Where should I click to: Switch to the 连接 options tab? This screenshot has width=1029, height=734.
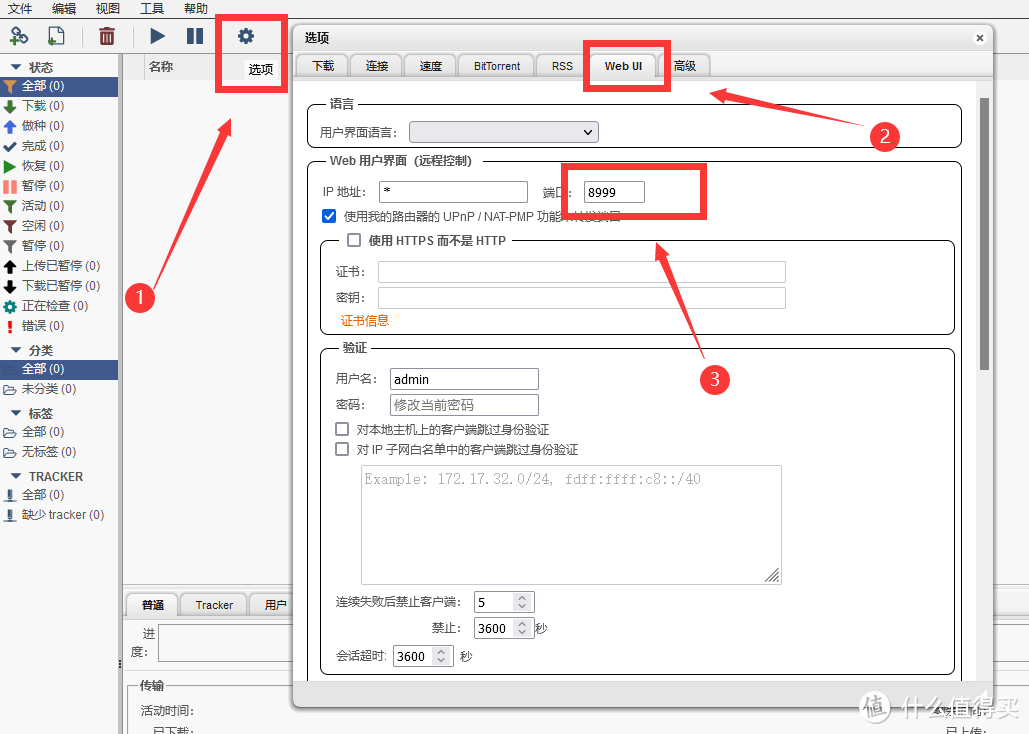377,66
